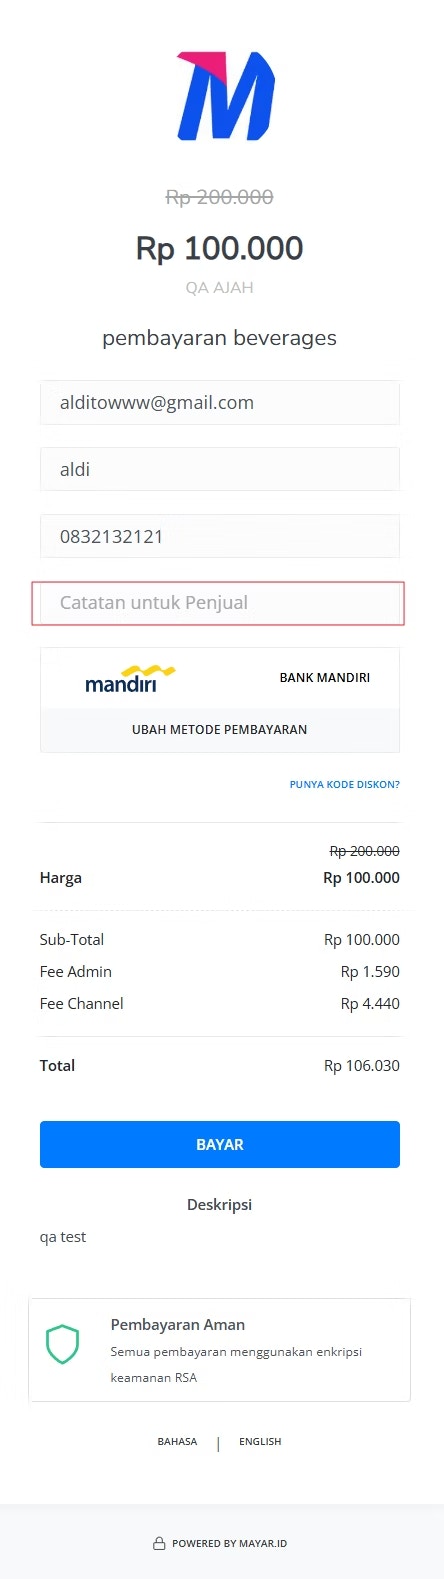Click the green shield security icon
This screenshot has width=444, height=1579.
[62, 1345]
